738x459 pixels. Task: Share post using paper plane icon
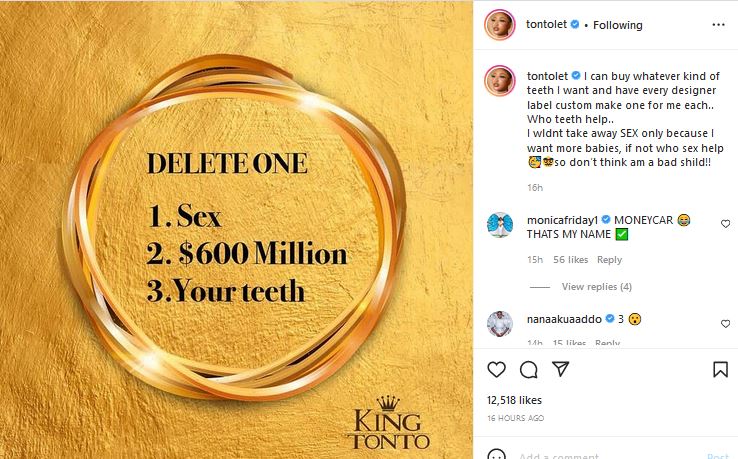click(561, 370)
